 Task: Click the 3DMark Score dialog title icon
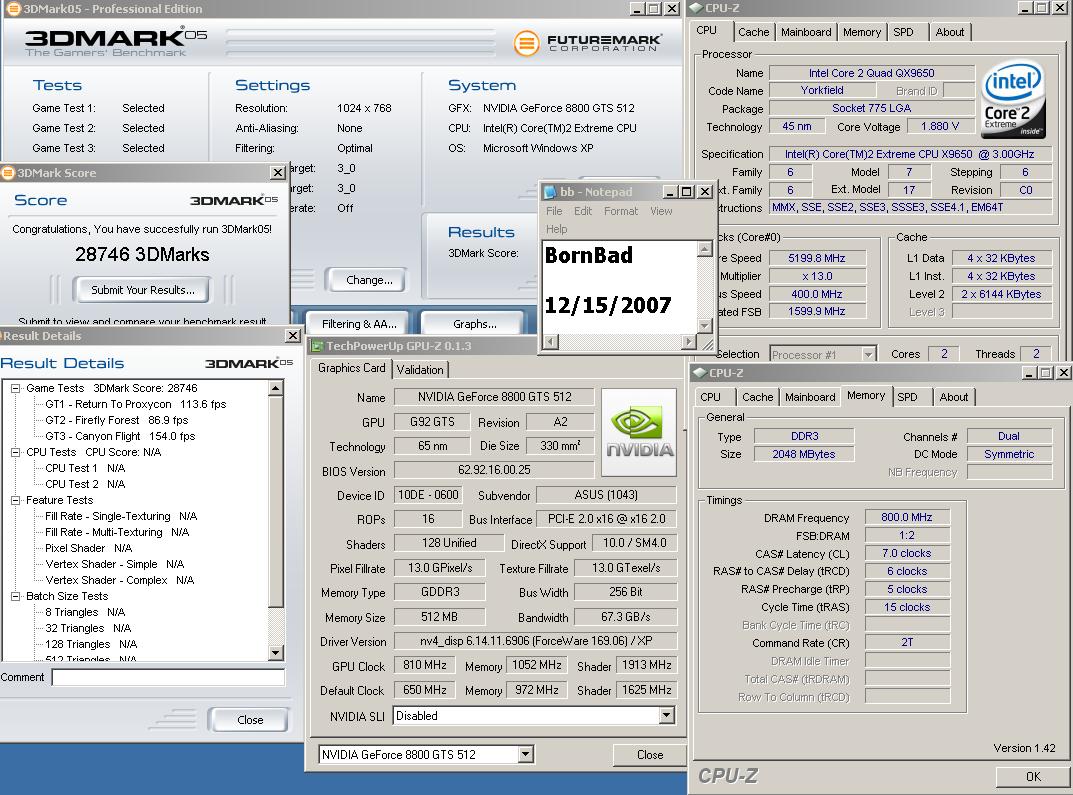(8, 173)
